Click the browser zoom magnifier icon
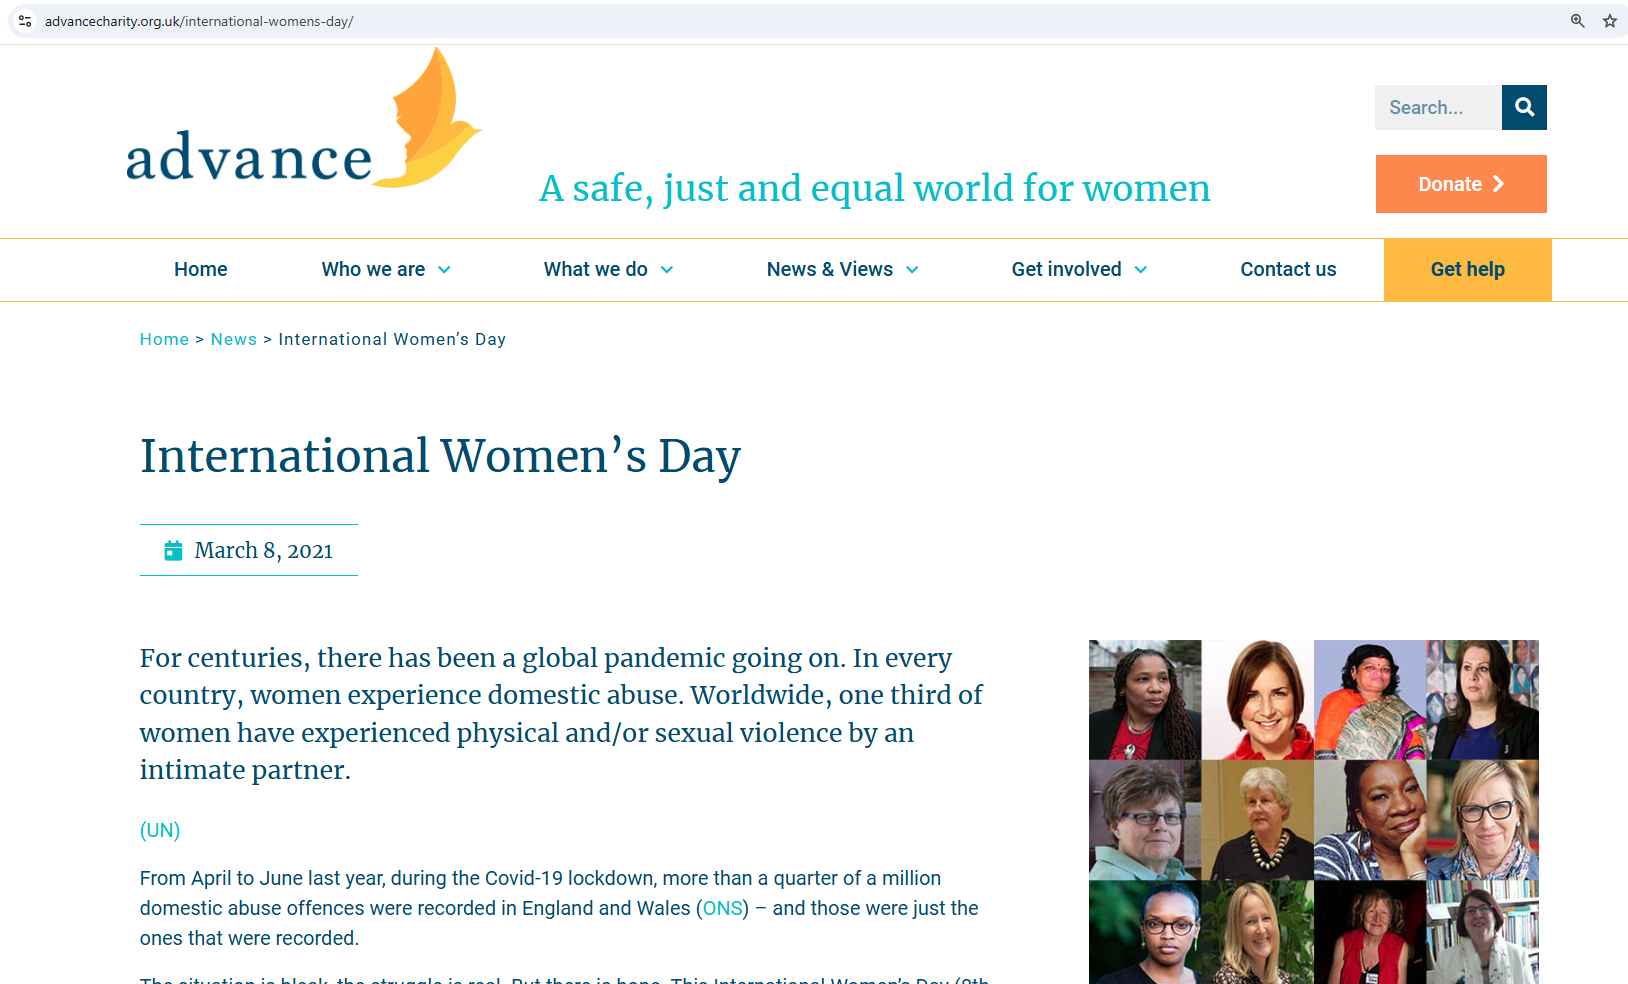This screenshot has width=1628, height=984. click(x=1577, y=21)
